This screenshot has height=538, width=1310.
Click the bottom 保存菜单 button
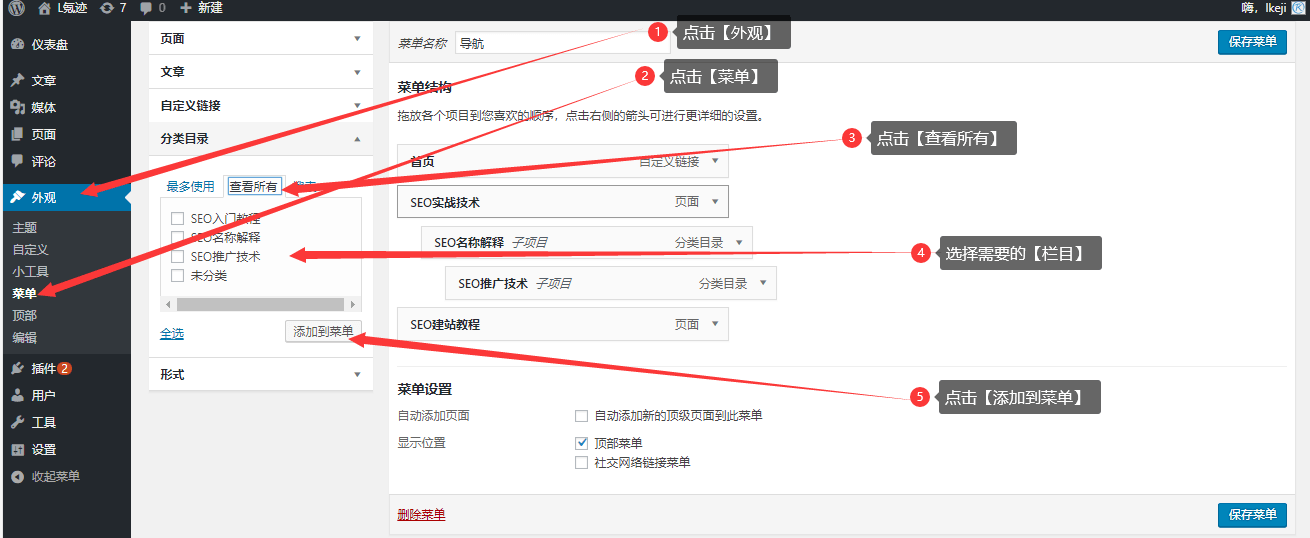point(1252,515)
